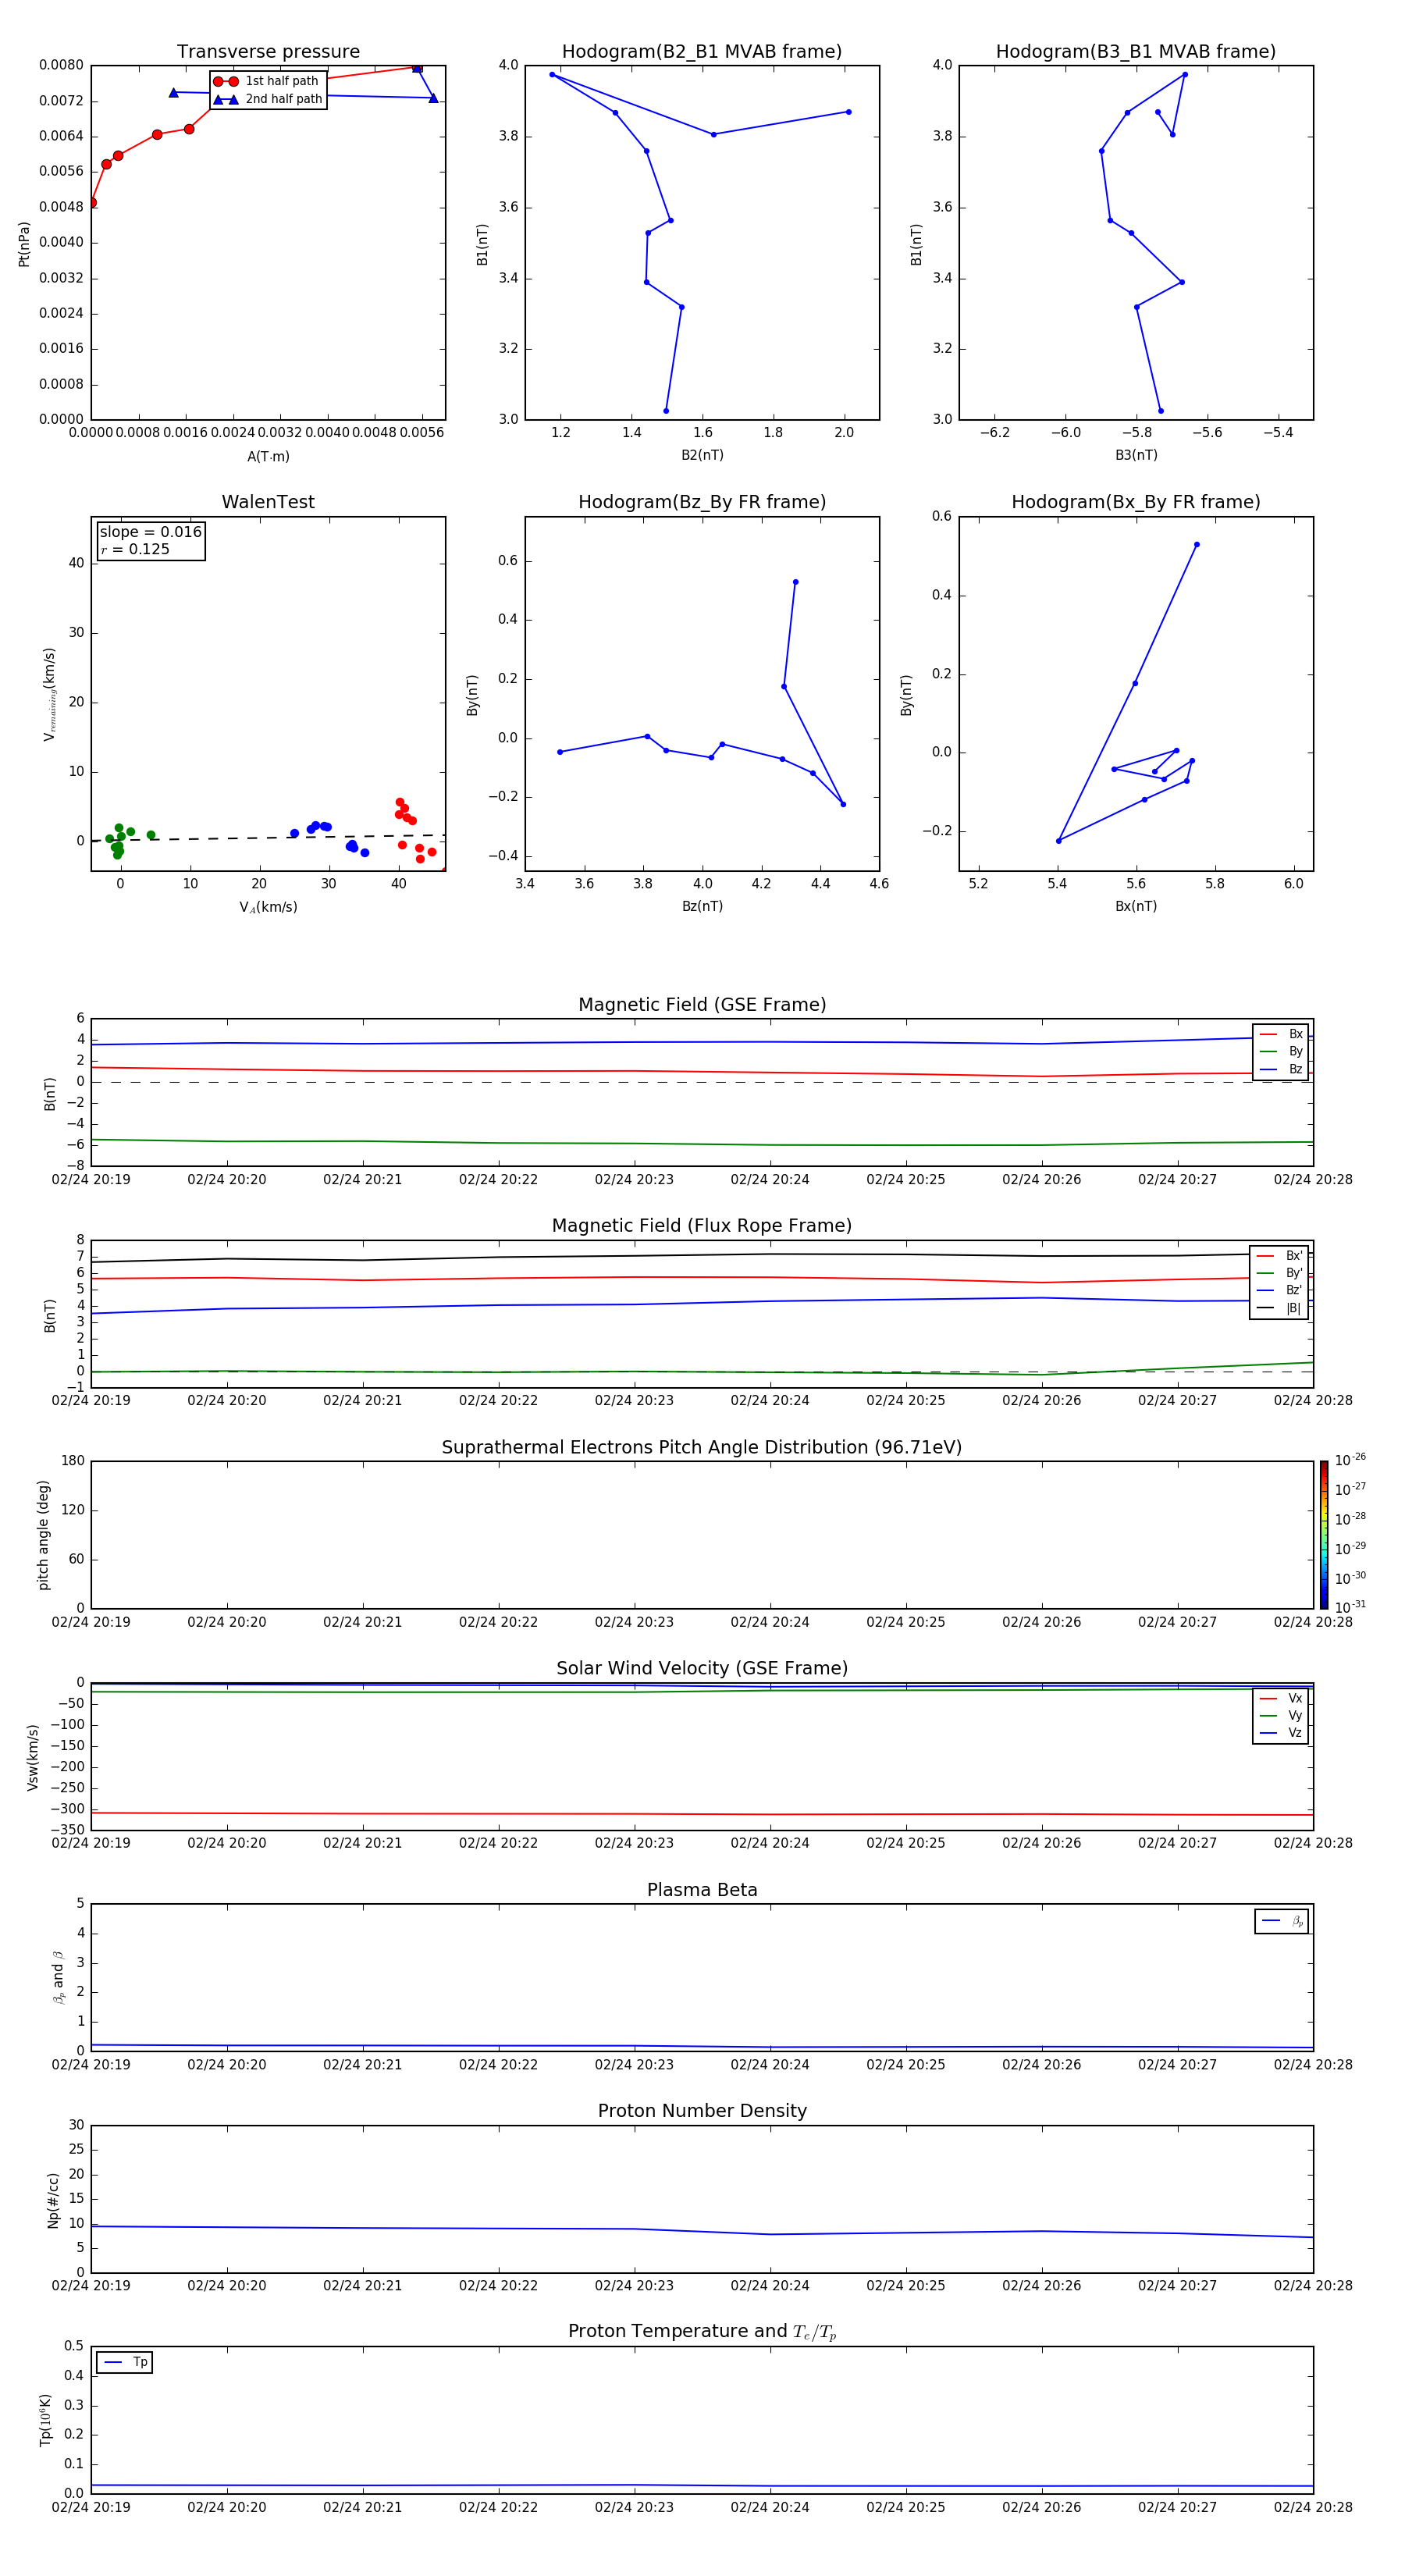Click the 'Pt(nPa)' y-axis label
Viewport: 1405px width, 2576px height.
click(24, 244)
